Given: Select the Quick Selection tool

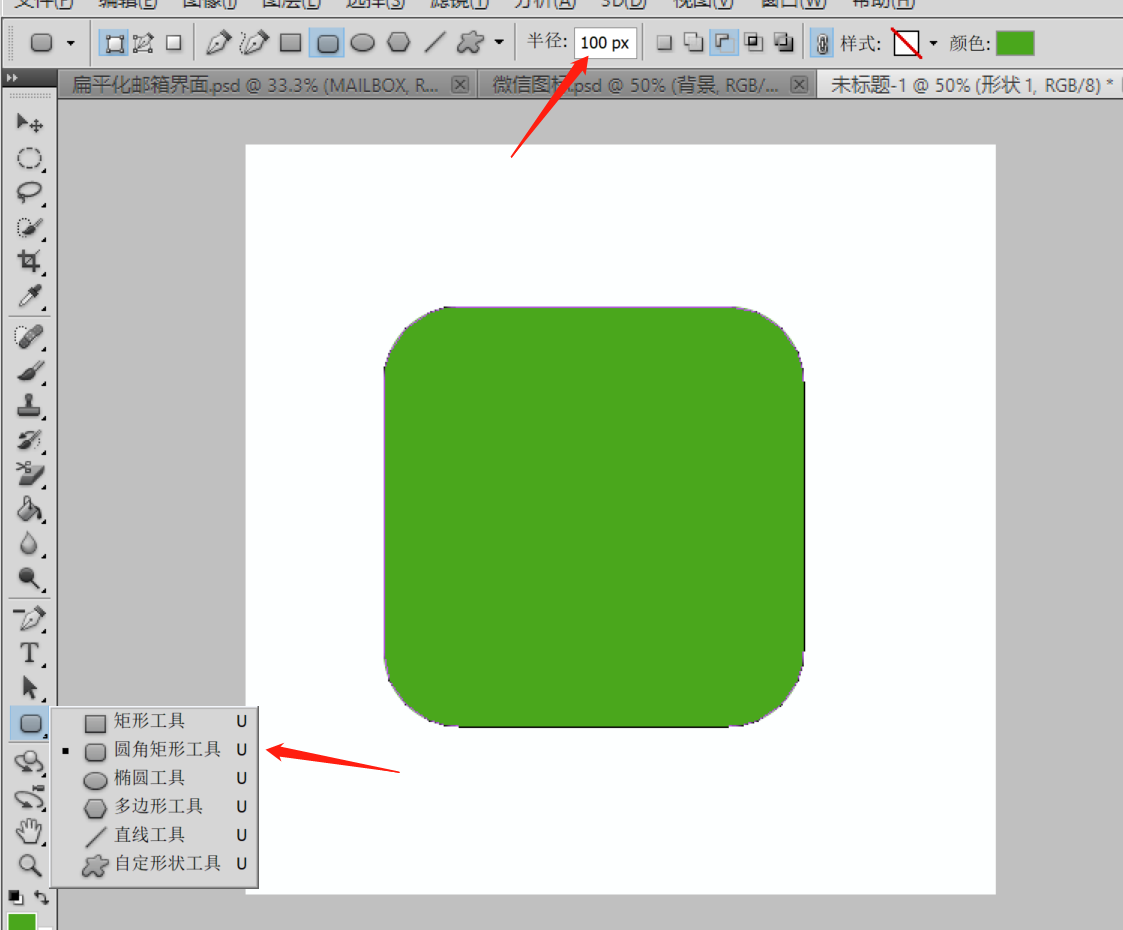Looking at the screenshot, I should tap(29, 227).
